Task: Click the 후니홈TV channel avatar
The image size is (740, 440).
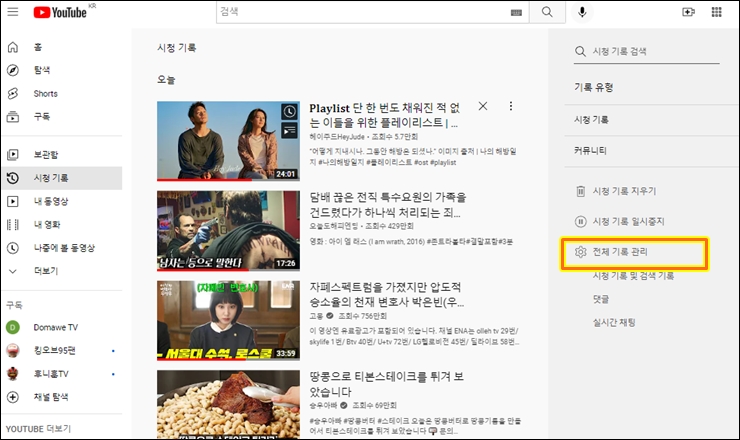Action: coord(13,374)
